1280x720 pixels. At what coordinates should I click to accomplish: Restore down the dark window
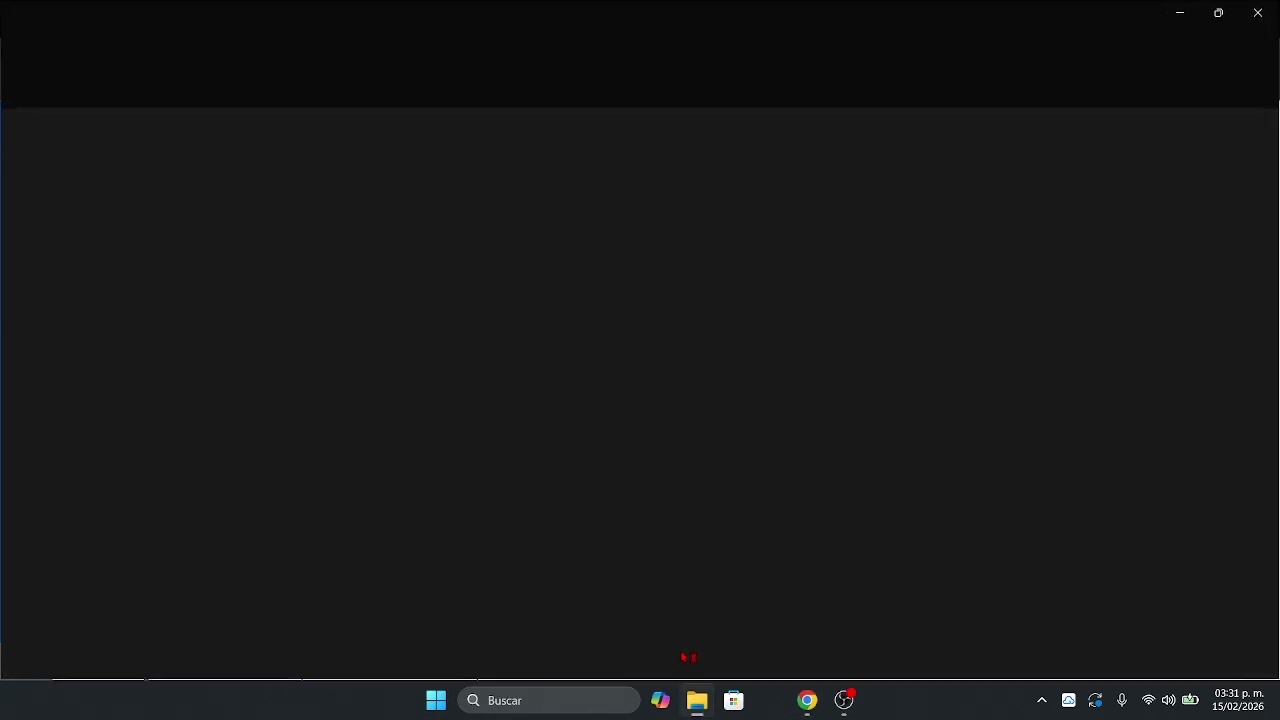(1218, 13)
